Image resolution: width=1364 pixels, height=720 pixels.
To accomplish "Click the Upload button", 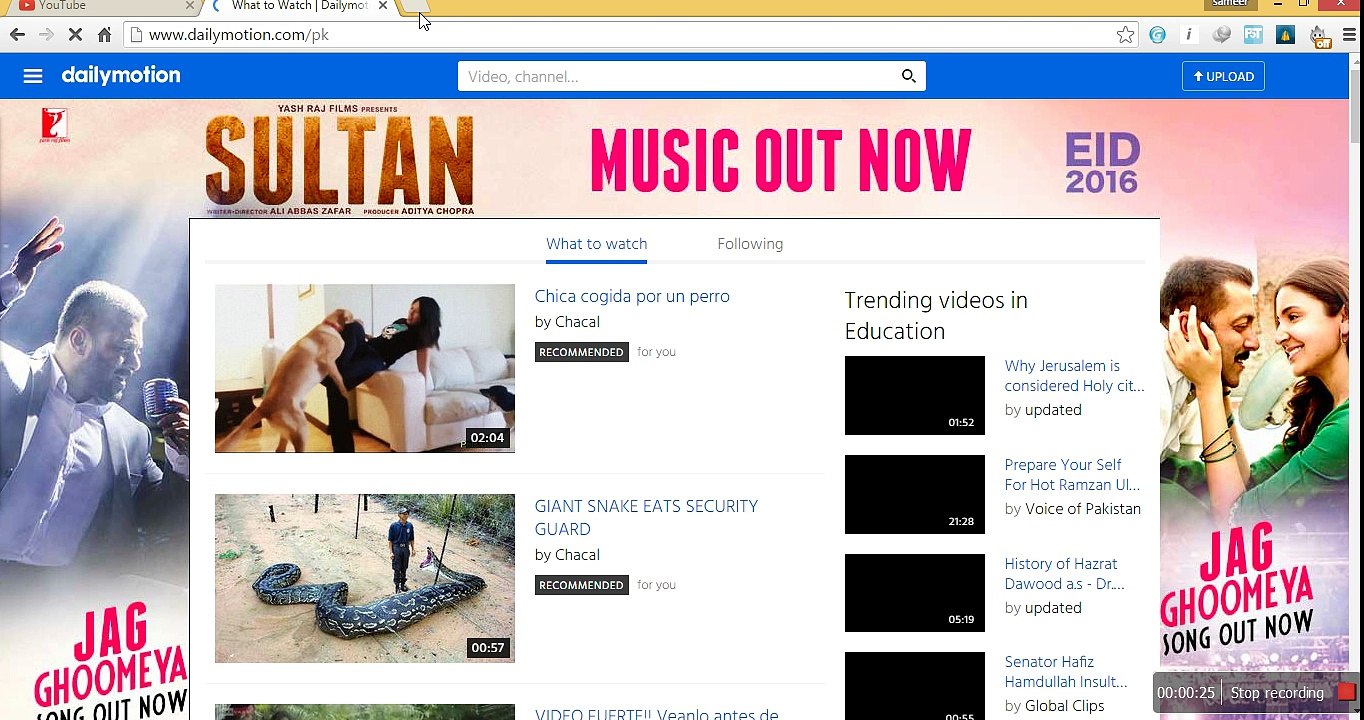I will tap(1223, 77).
